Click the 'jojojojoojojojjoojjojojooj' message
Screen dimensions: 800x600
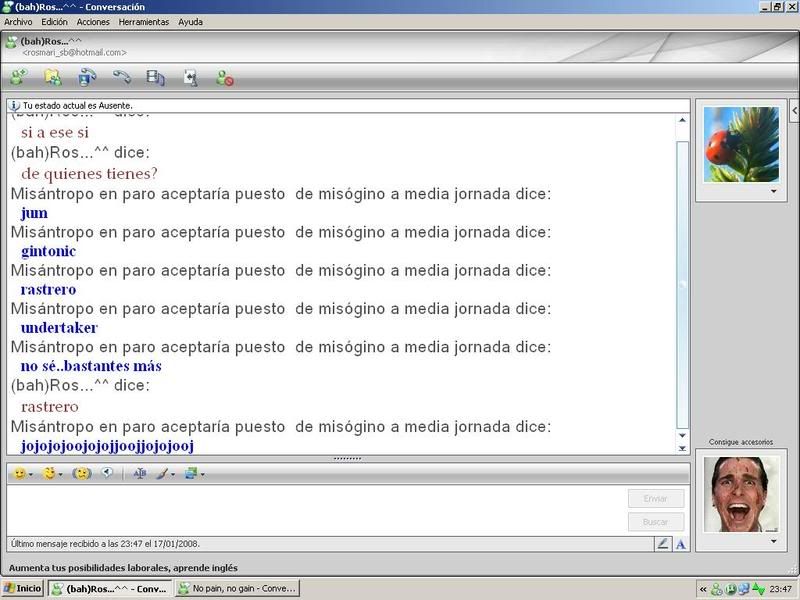(x=107, y=446)
